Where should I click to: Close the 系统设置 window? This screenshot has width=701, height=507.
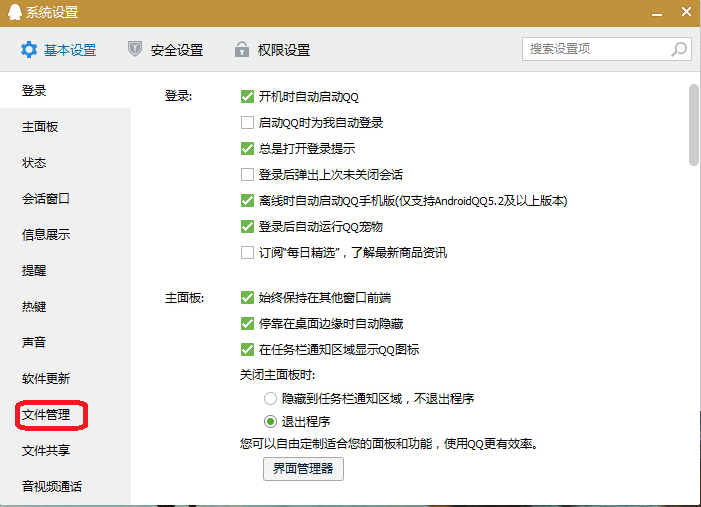click(x=686, y=12)
